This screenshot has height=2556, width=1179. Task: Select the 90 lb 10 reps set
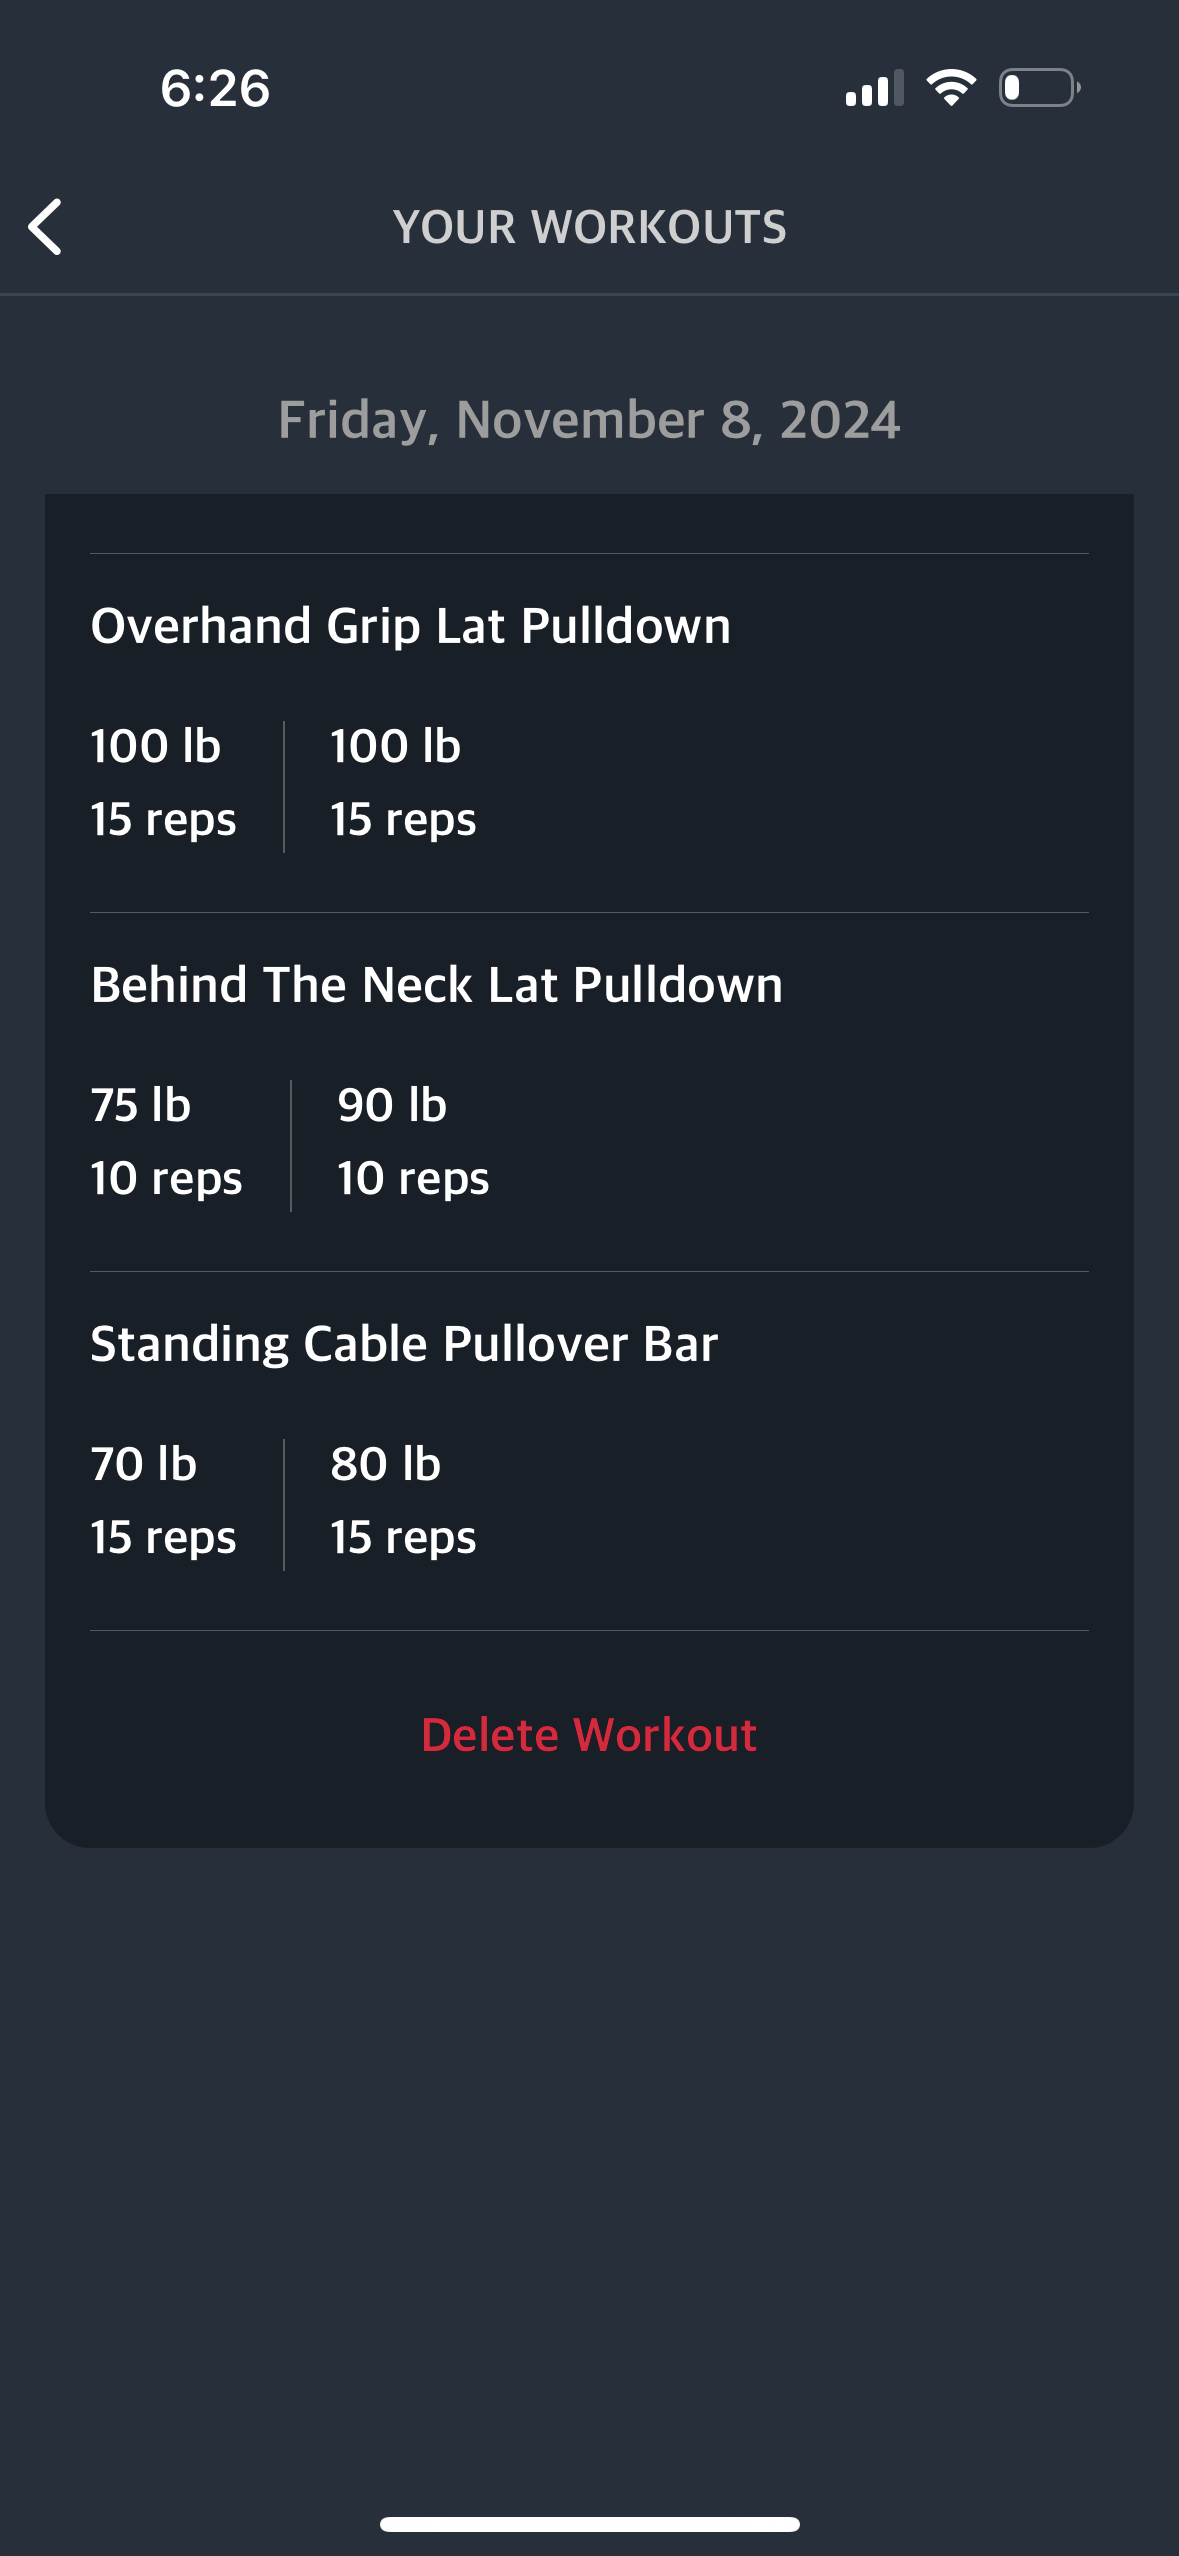[x=413, y=1142]
